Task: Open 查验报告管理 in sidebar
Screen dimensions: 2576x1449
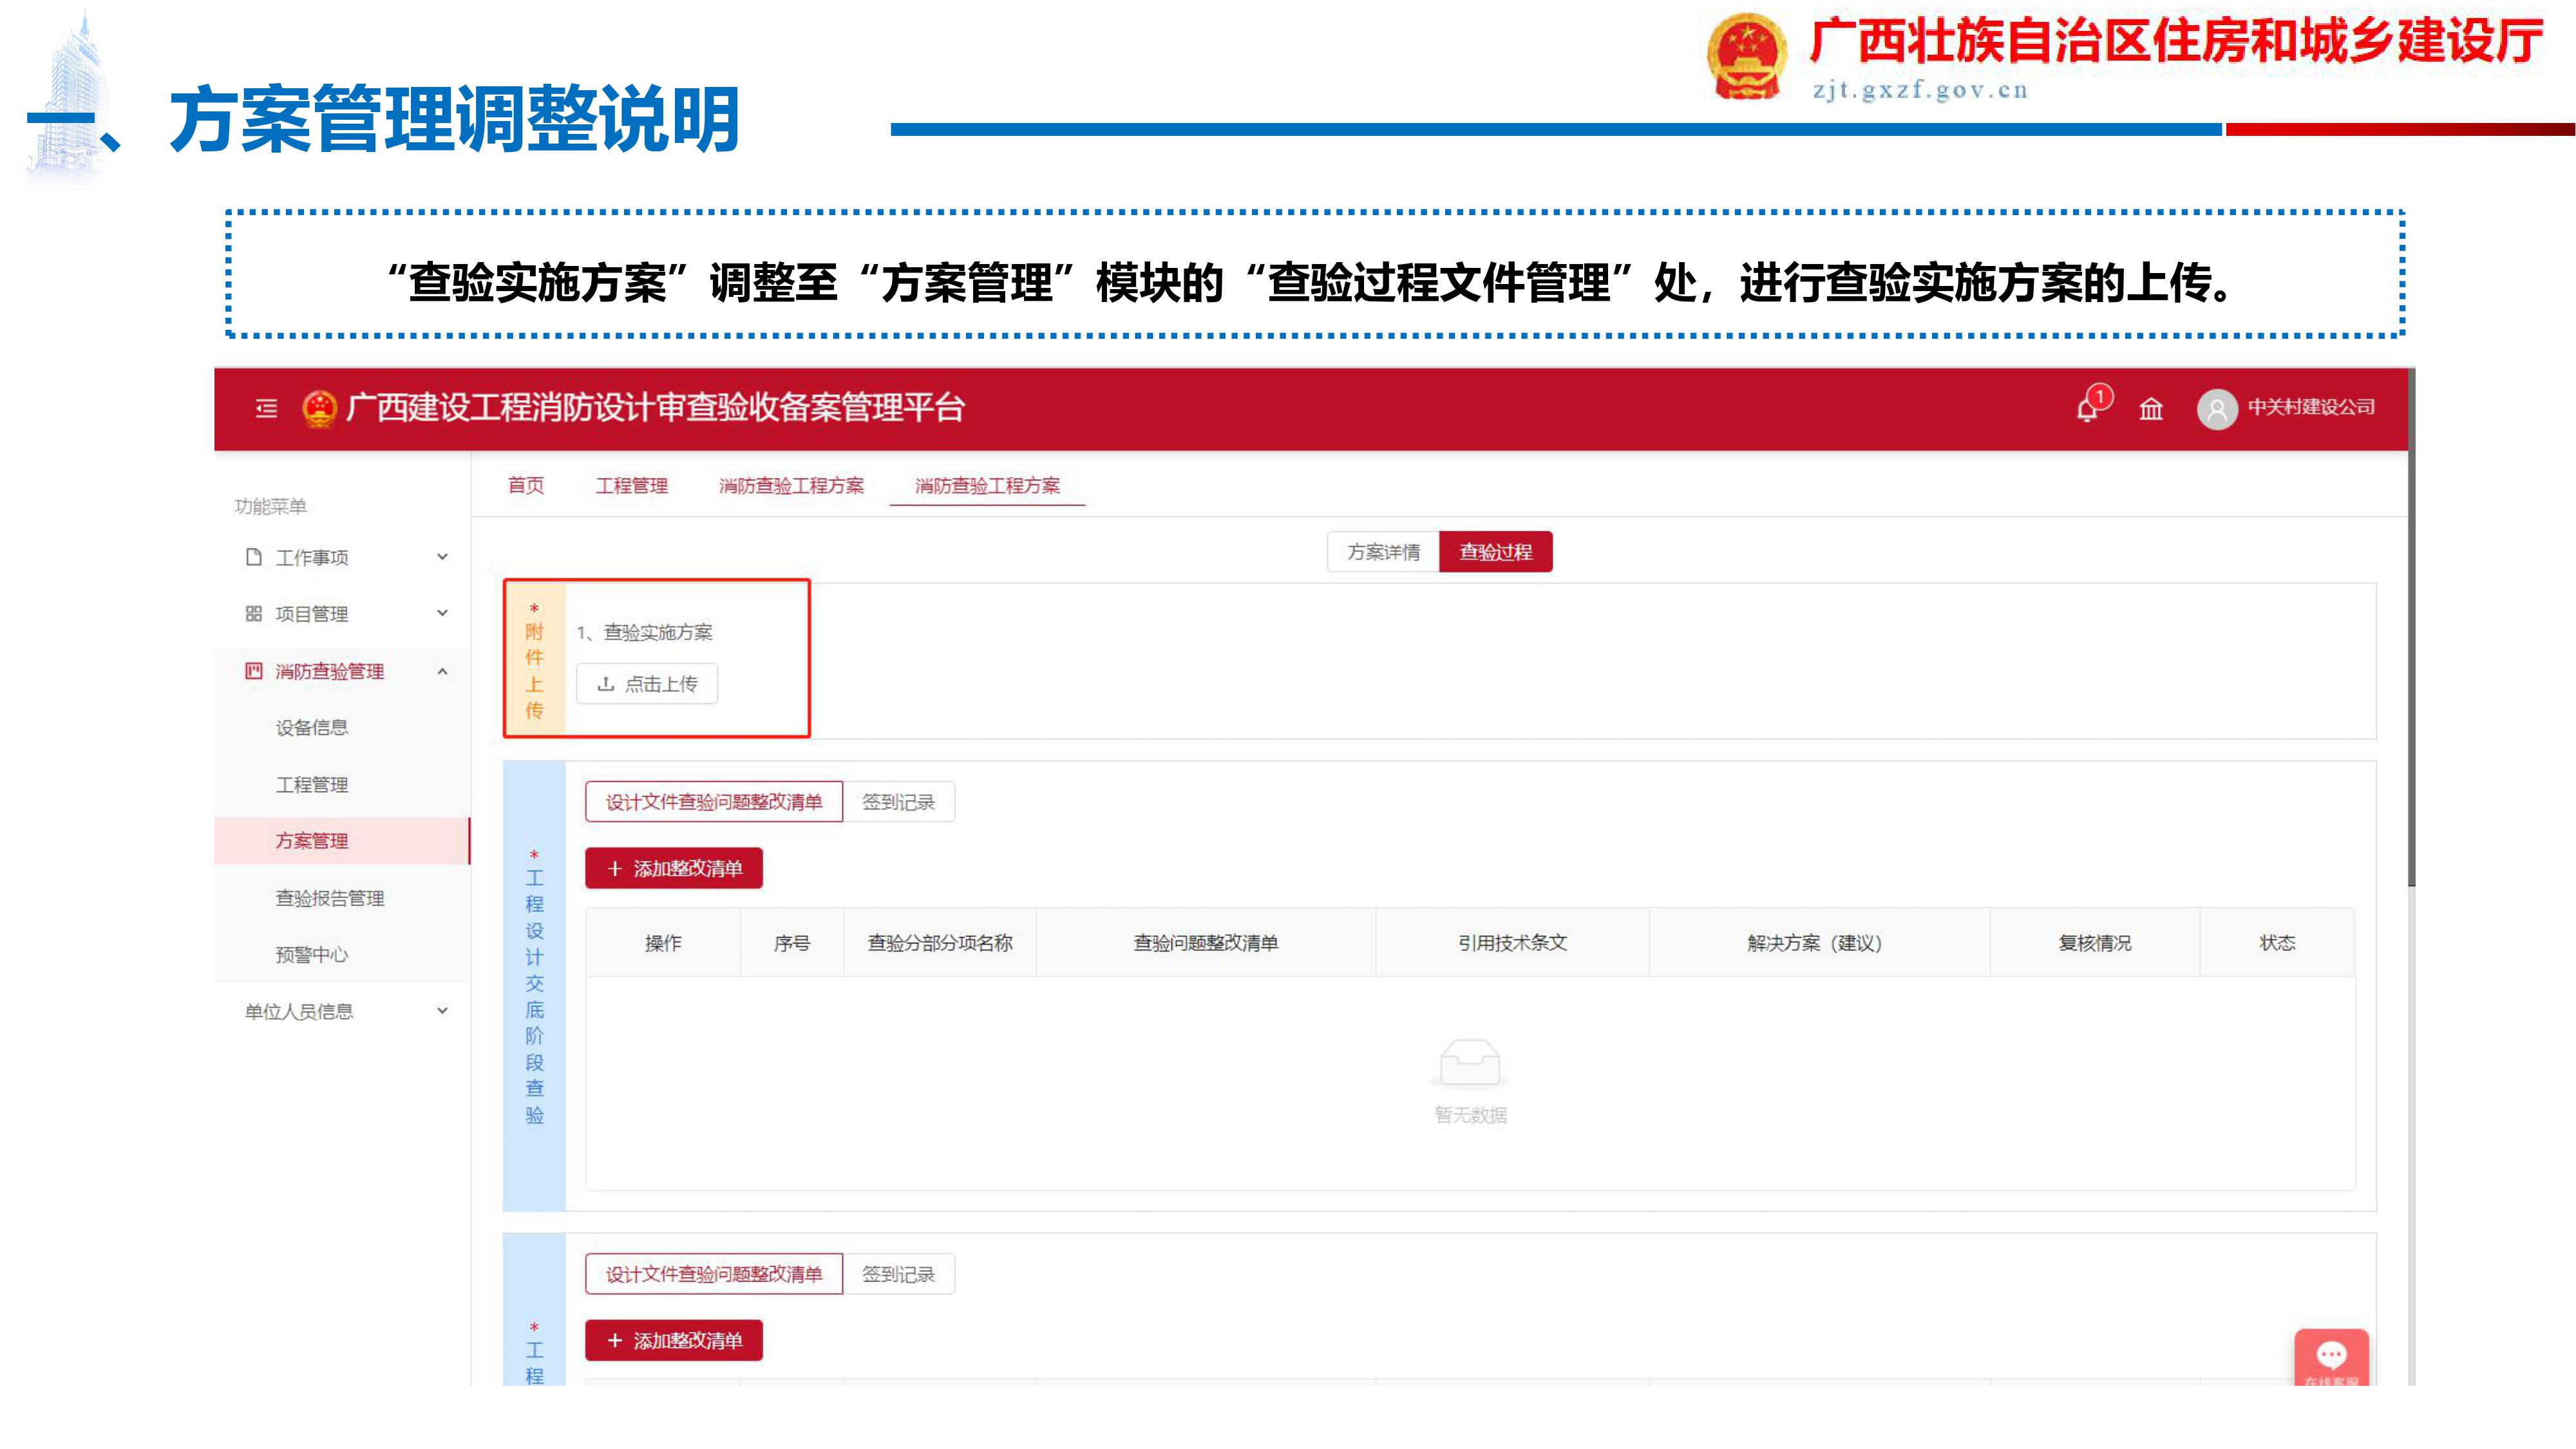Action: [x=330, y=898]
